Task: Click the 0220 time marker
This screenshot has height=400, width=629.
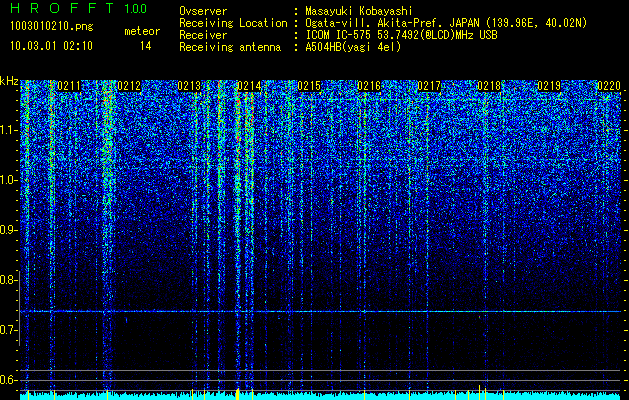Action: (x=609, y=86)
